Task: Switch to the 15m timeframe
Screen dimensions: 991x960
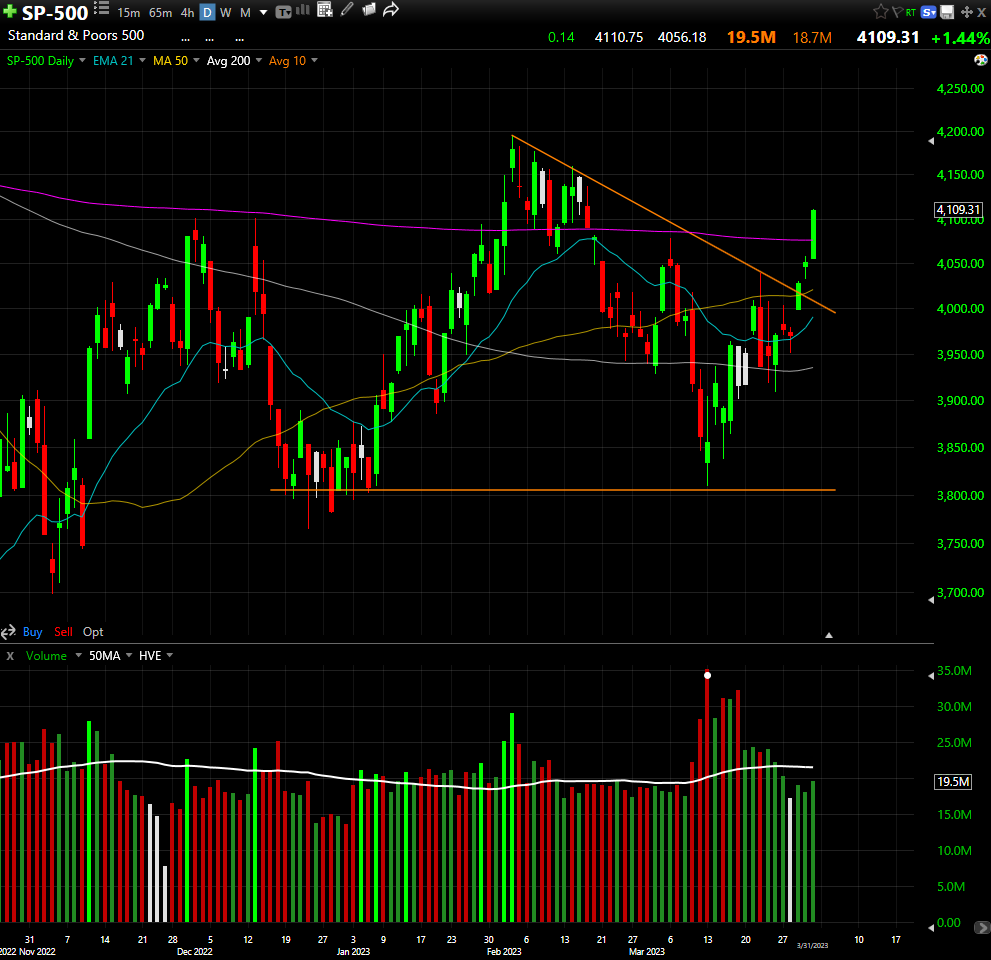Action: (129, 13)
